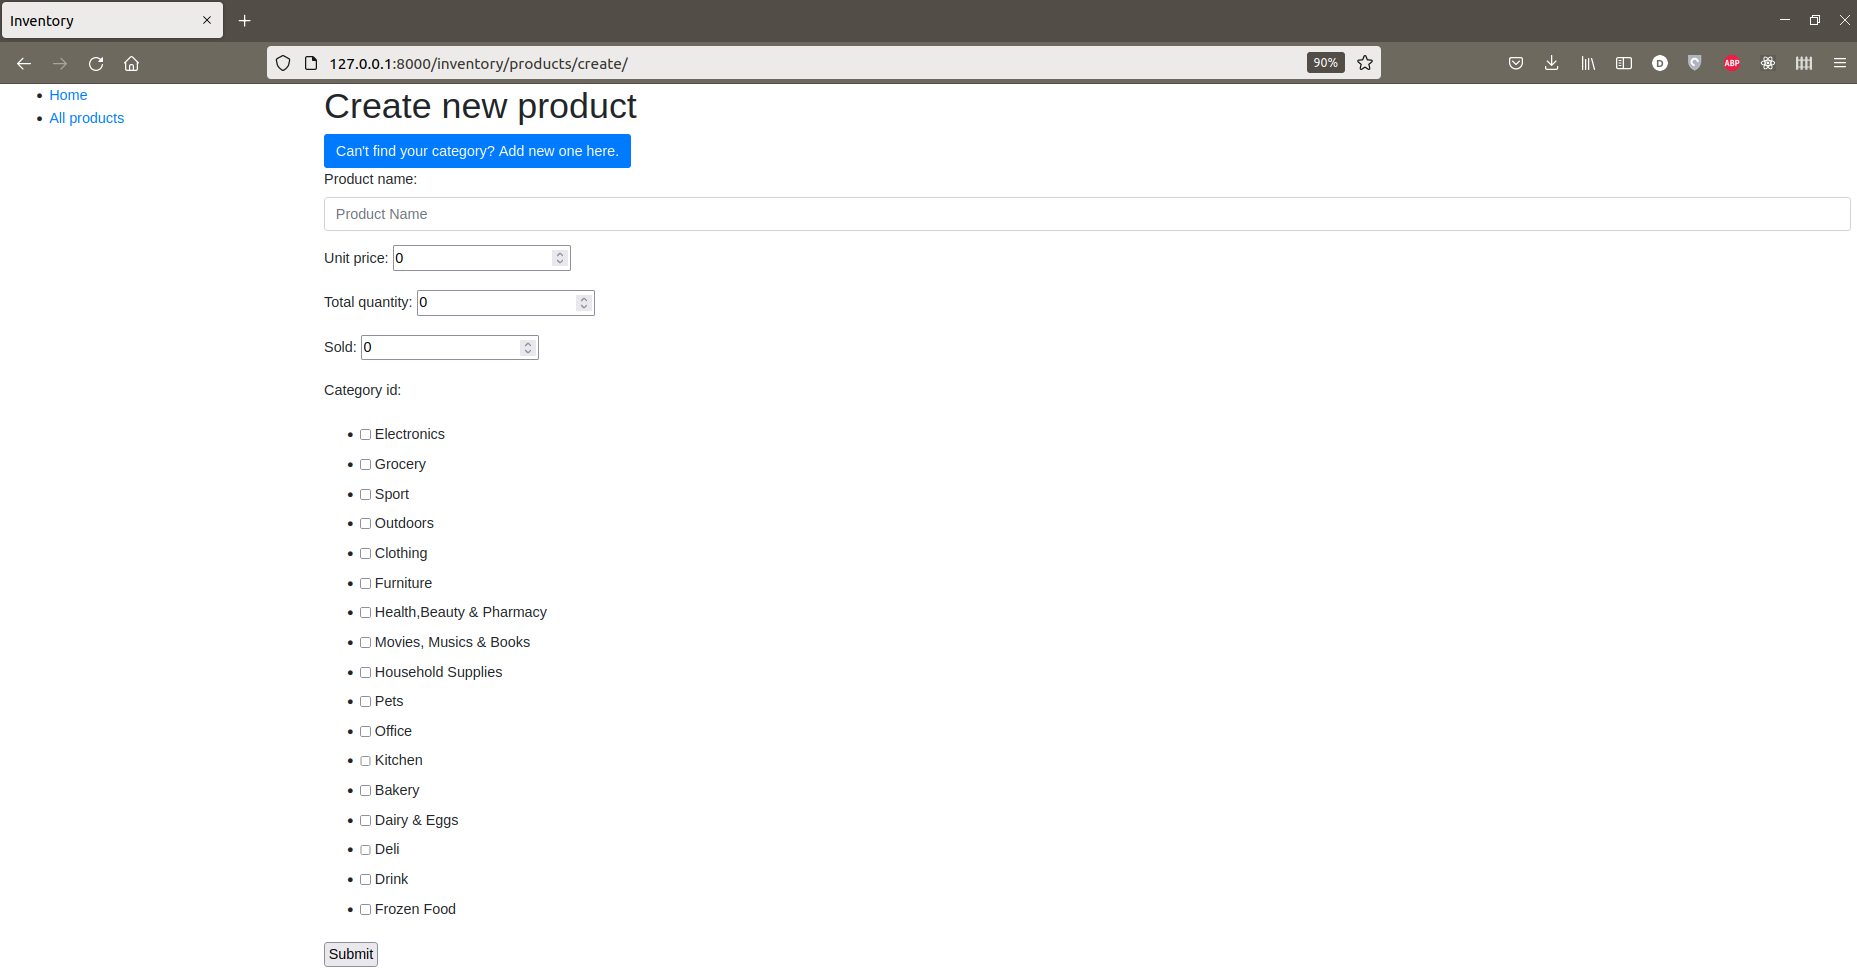
Task: Reset the 90% zoom level badge
Action: click(x=1326, y=63)
